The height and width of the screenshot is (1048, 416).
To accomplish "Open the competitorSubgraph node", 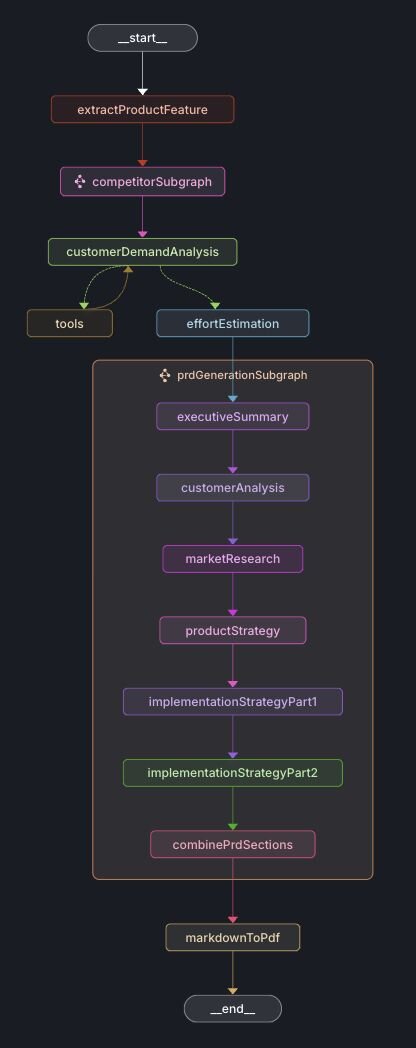I will tap(142, 181).
